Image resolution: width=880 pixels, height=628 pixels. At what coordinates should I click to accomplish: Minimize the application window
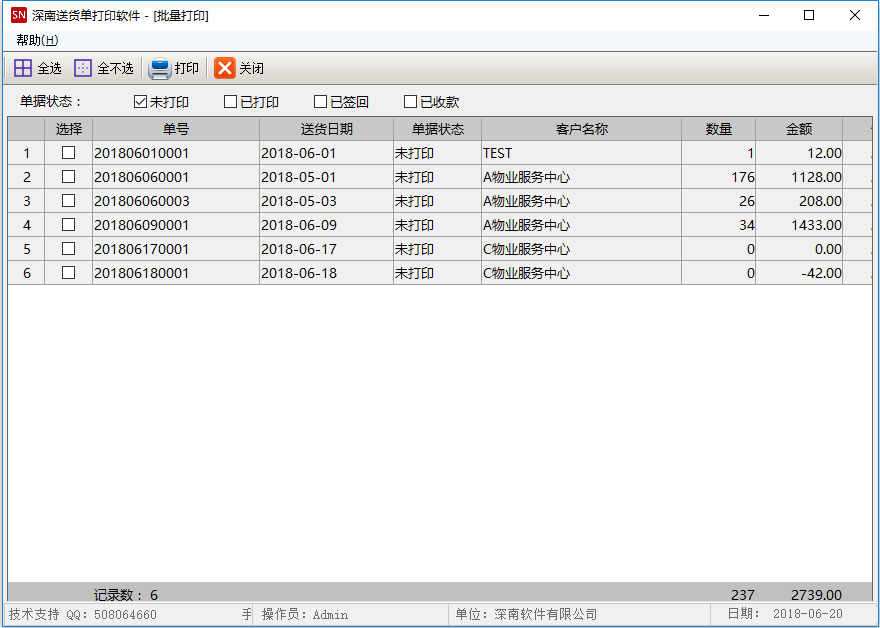click(x=763, y=15)
